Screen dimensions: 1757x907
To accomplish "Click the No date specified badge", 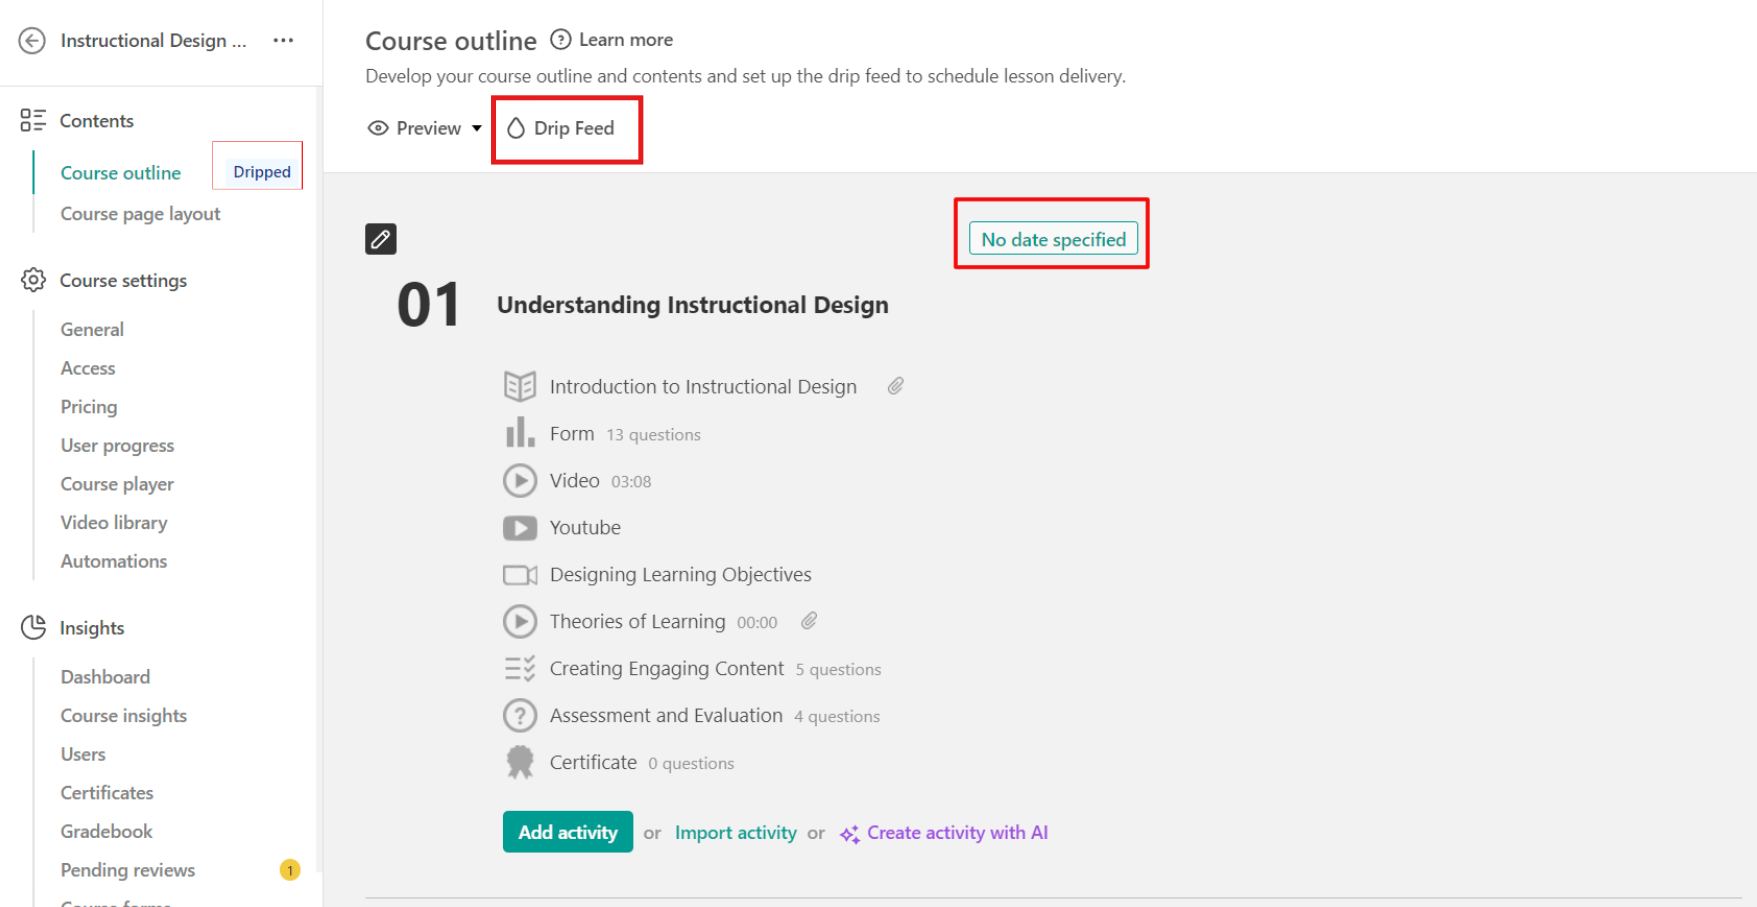I will (1052, 240).
